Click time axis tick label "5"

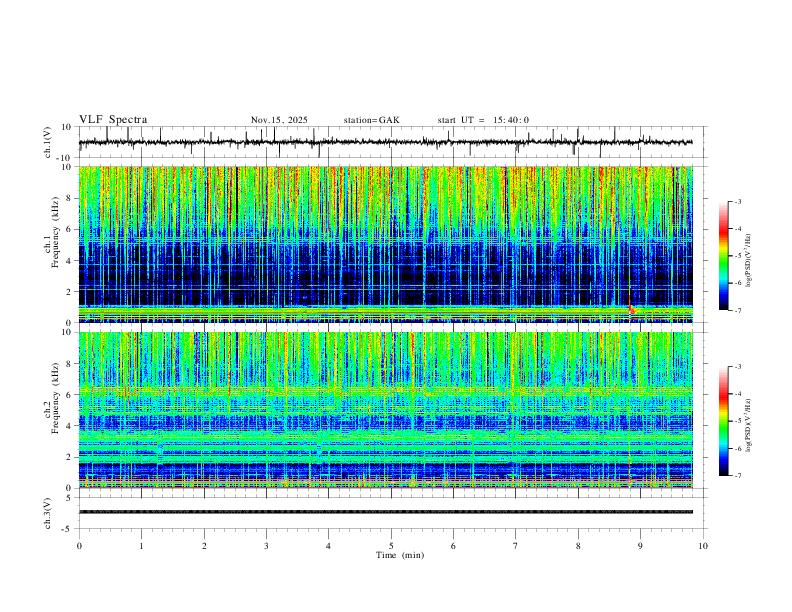[391, 546]
